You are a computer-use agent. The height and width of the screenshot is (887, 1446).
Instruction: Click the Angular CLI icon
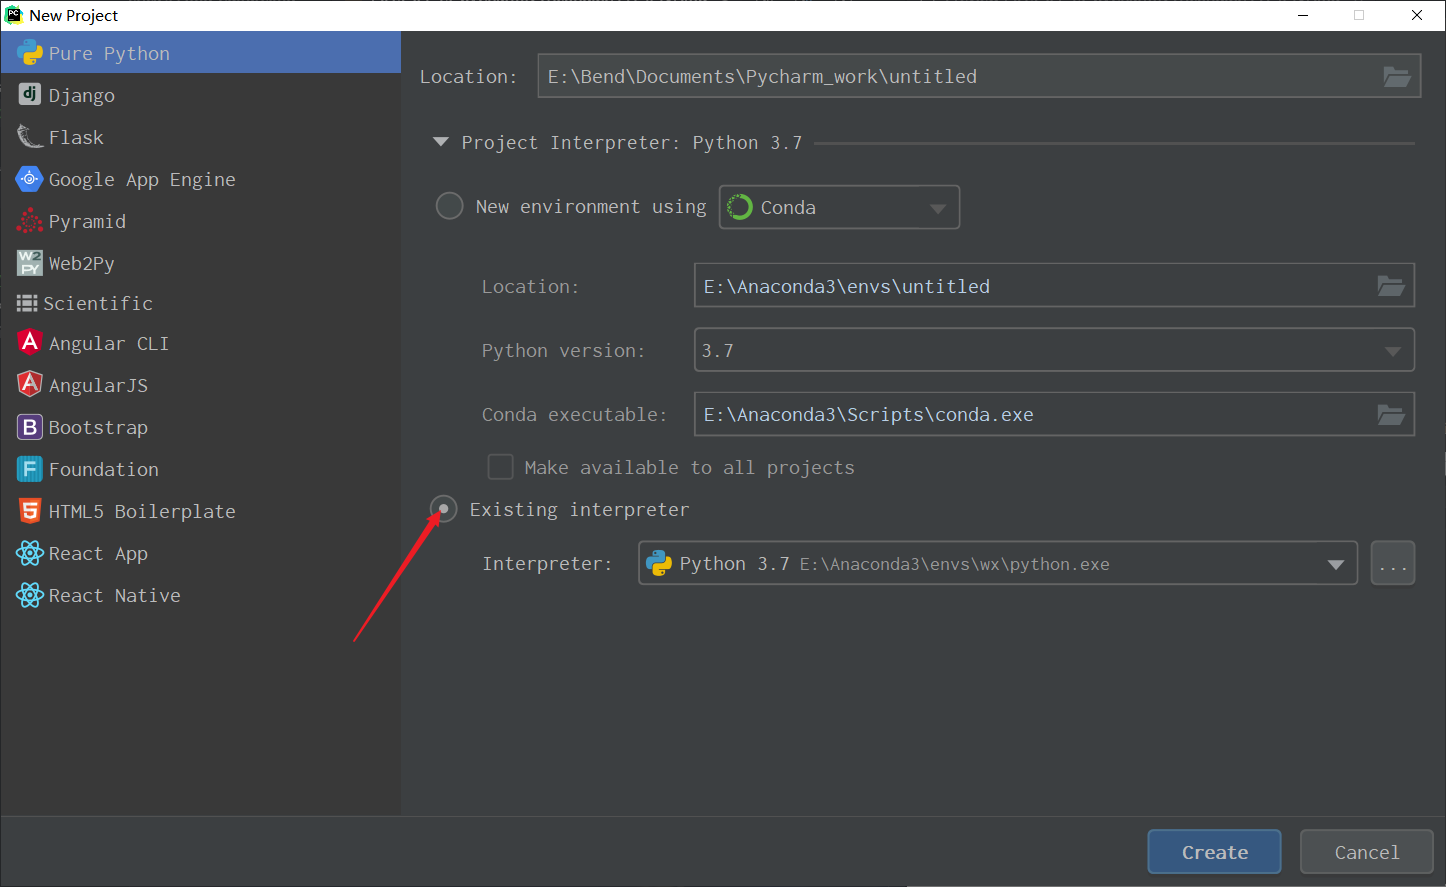point(30,343)
